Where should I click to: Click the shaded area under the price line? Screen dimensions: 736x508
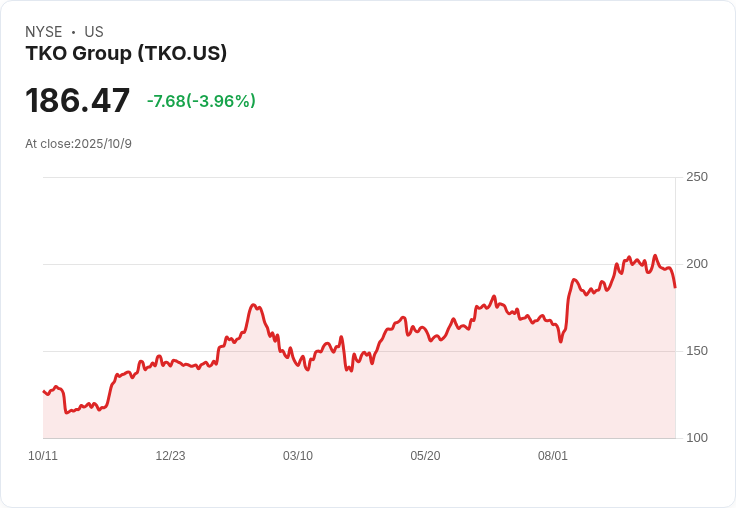coord(400,400)
